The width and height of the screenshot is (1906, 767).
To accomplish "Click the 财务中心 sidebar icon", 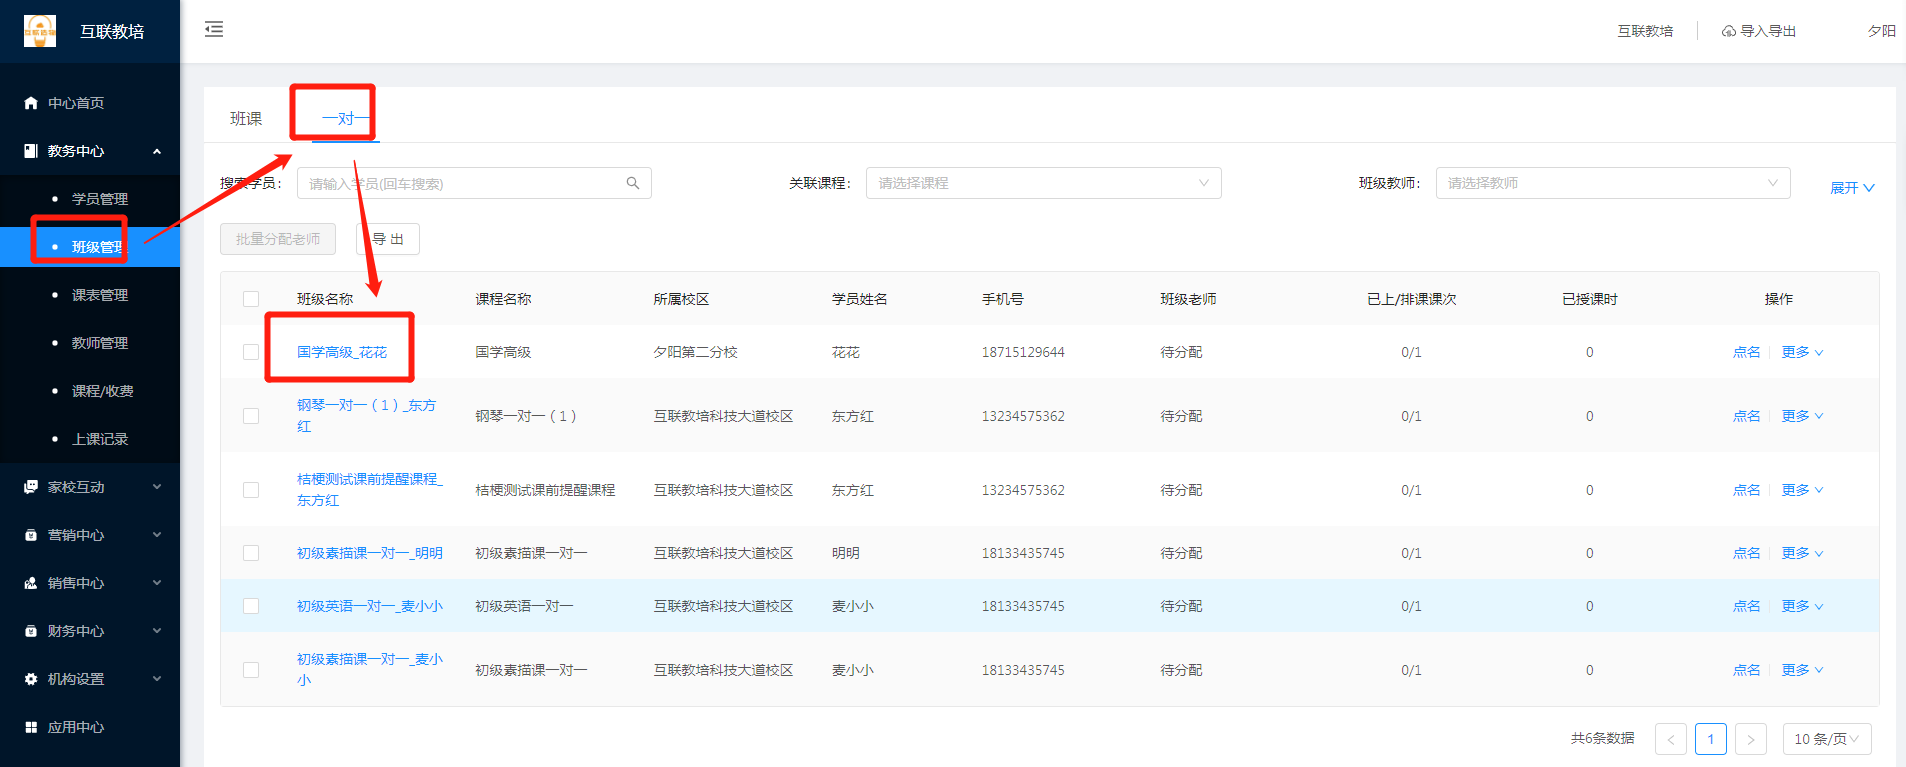I will pyautogui.click(x=31, y=631).
